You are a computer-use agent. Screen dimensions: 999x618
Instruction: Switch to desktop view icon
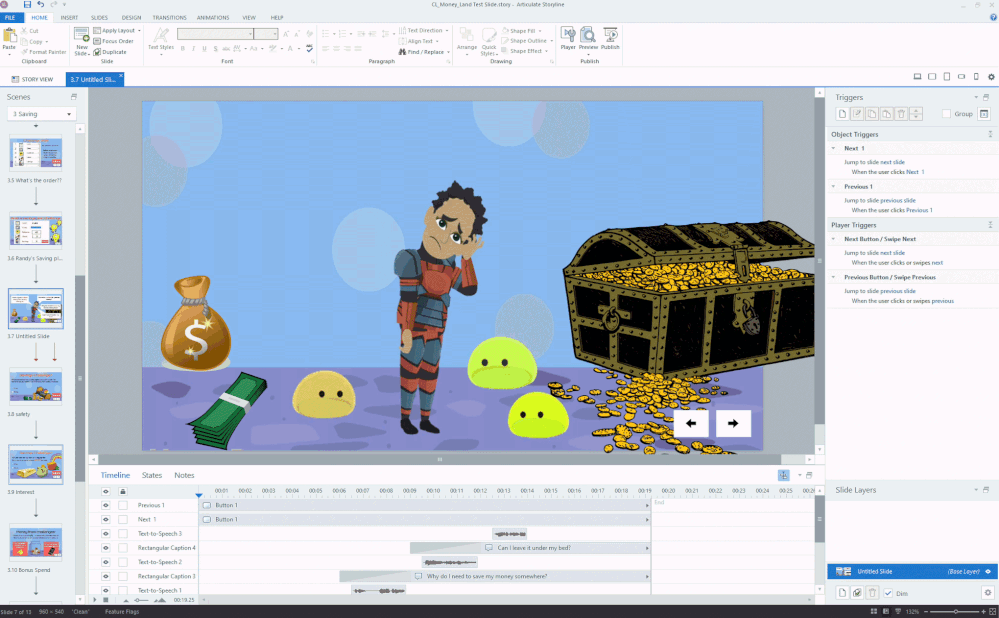917,76
